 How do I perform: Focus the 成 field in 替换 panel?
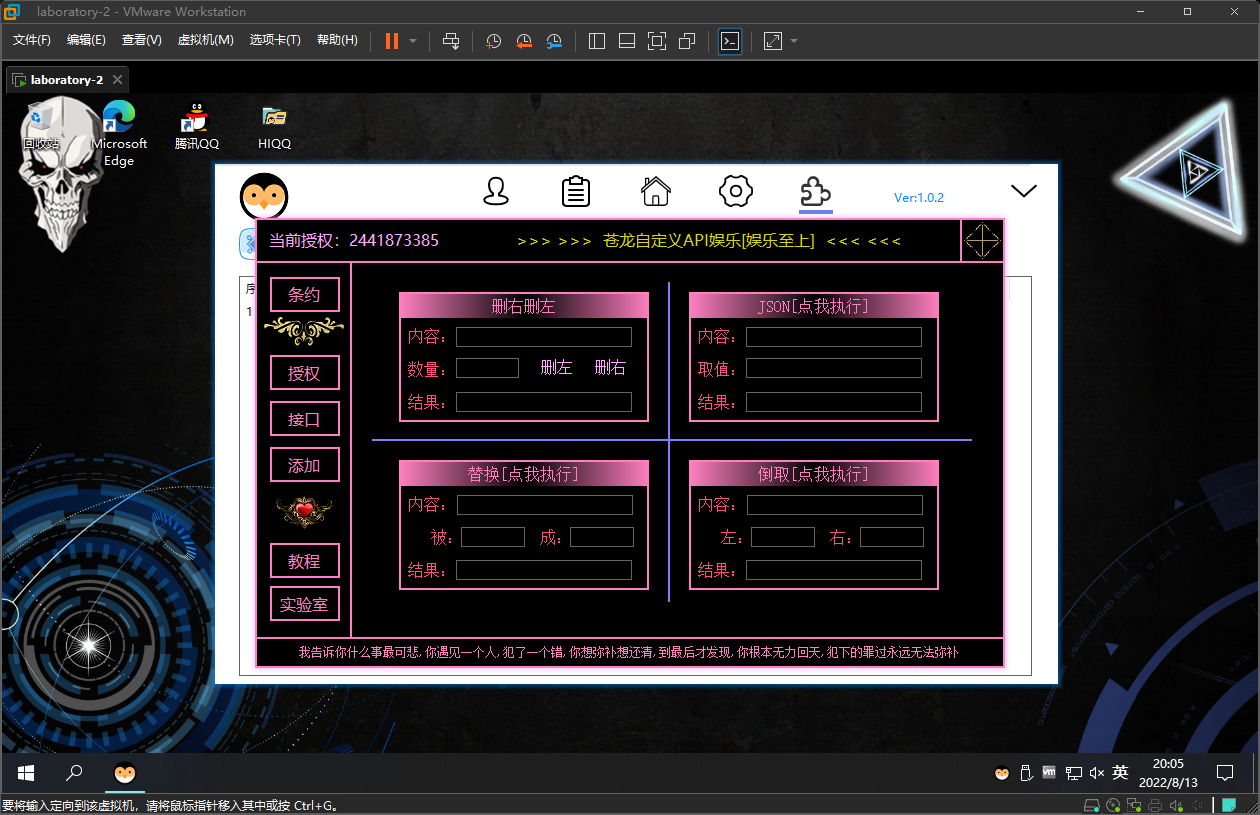[602, 537]
